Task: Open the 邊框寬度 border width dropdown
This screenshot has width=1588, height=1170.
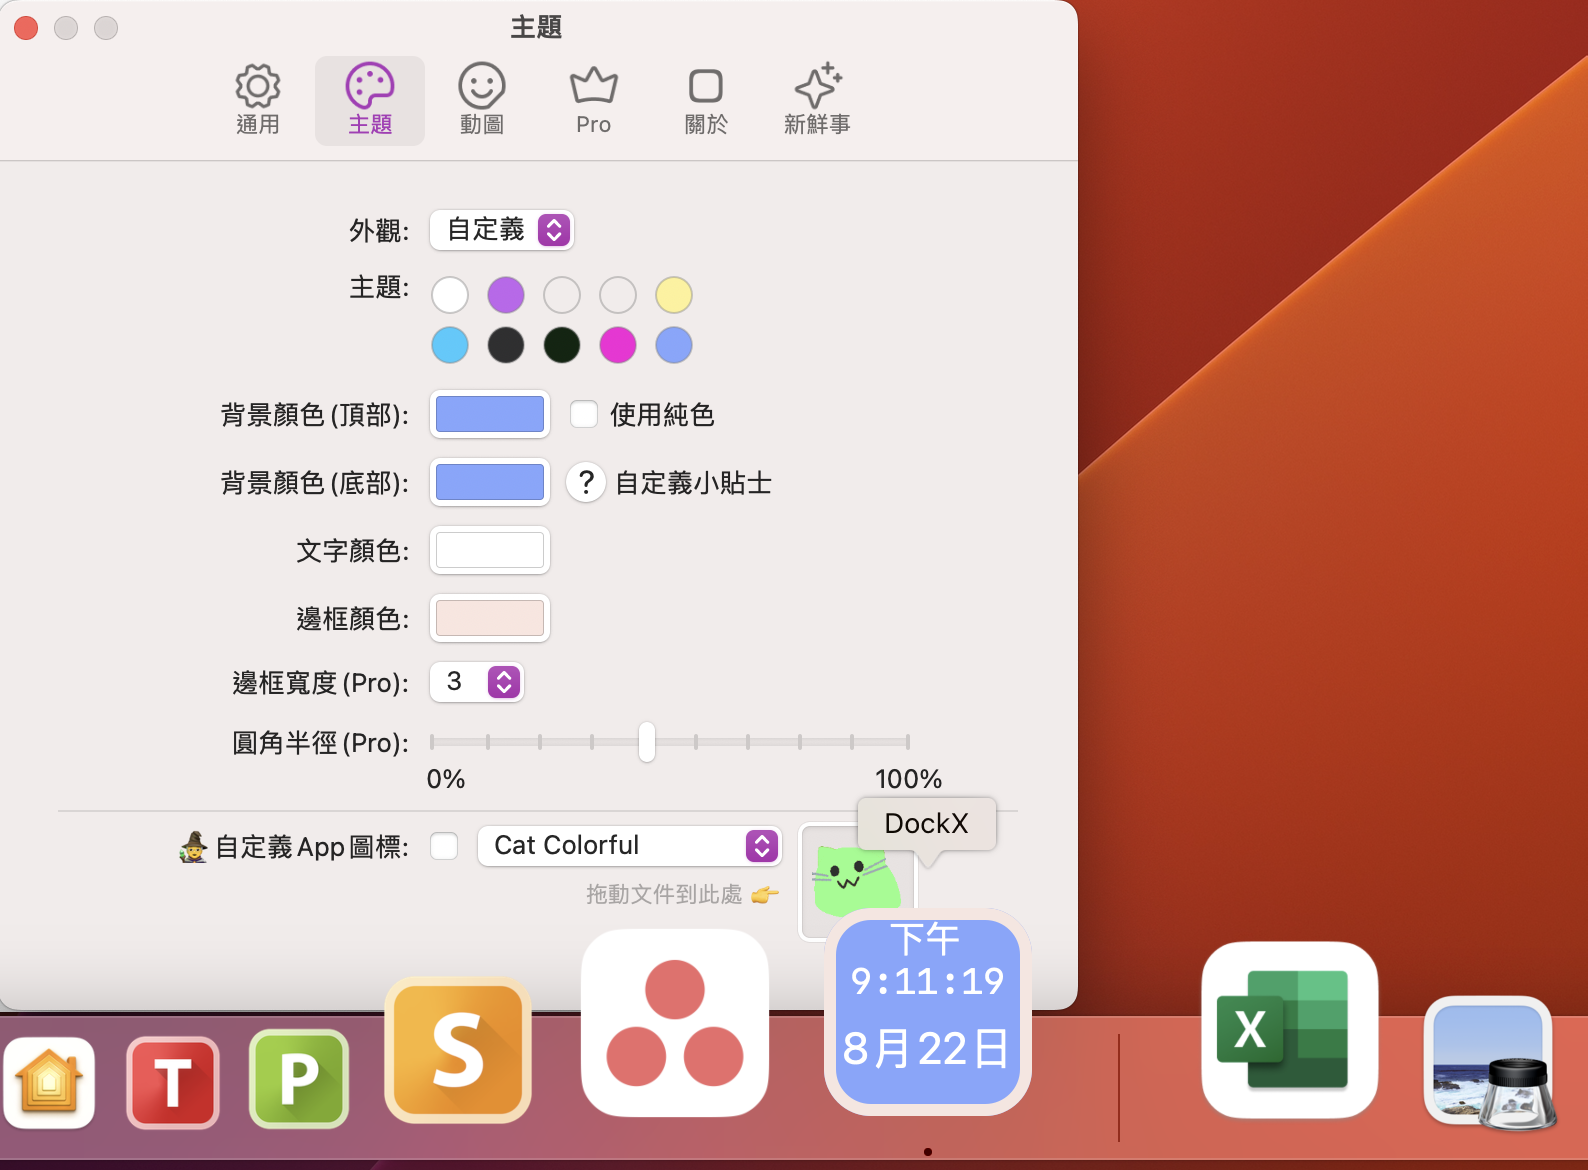Action: point(477,682)
